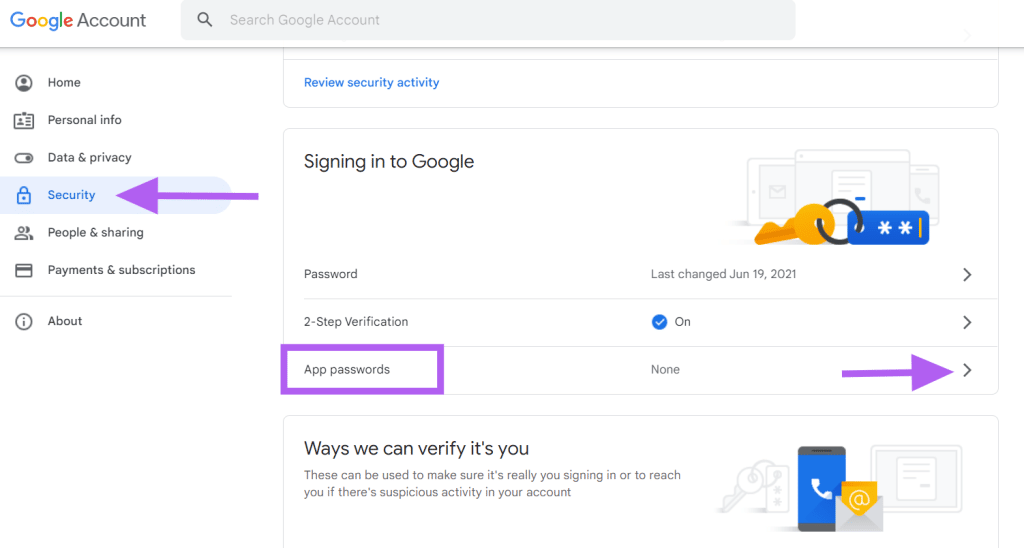Viewport: 1024px width, 548px height.
Task: Click the Data & privacy toggle icon
Action: [24, 158]
